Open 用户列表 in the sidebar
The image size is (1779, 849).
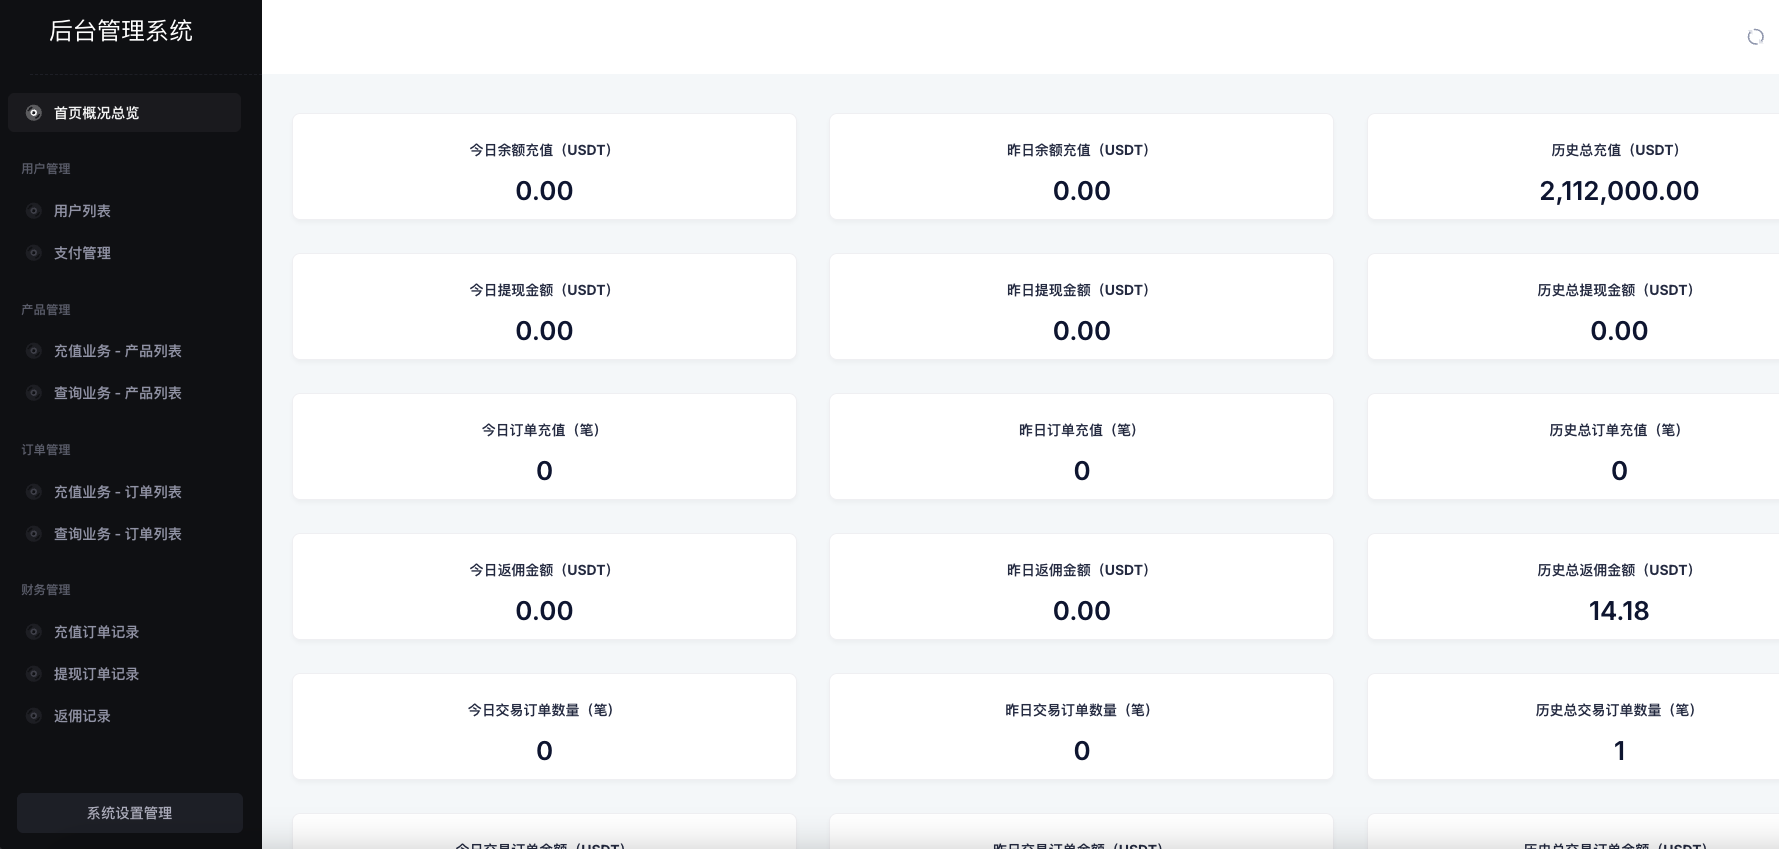coord(82,211)
